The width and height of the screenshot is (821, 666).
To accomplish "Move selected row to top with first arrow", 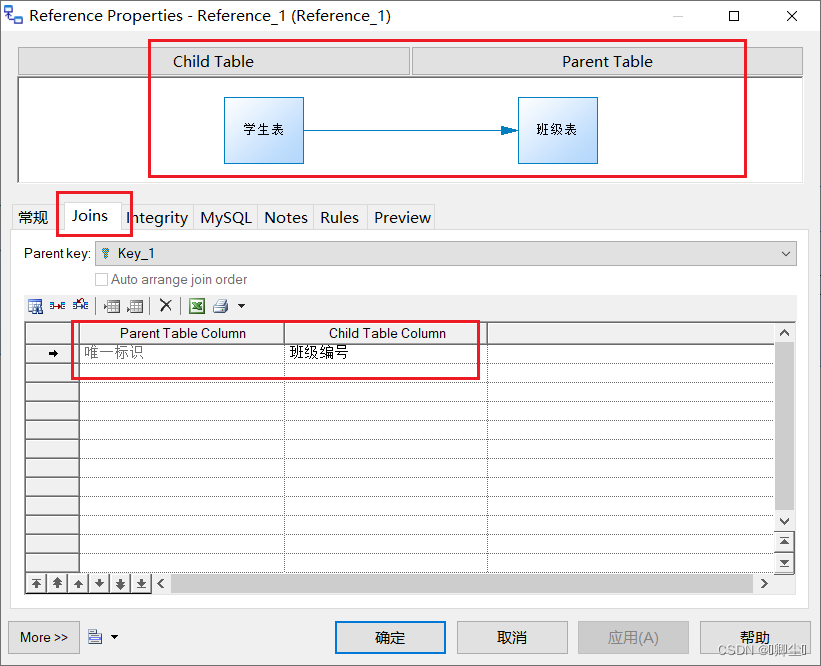I will click(36, 582).
